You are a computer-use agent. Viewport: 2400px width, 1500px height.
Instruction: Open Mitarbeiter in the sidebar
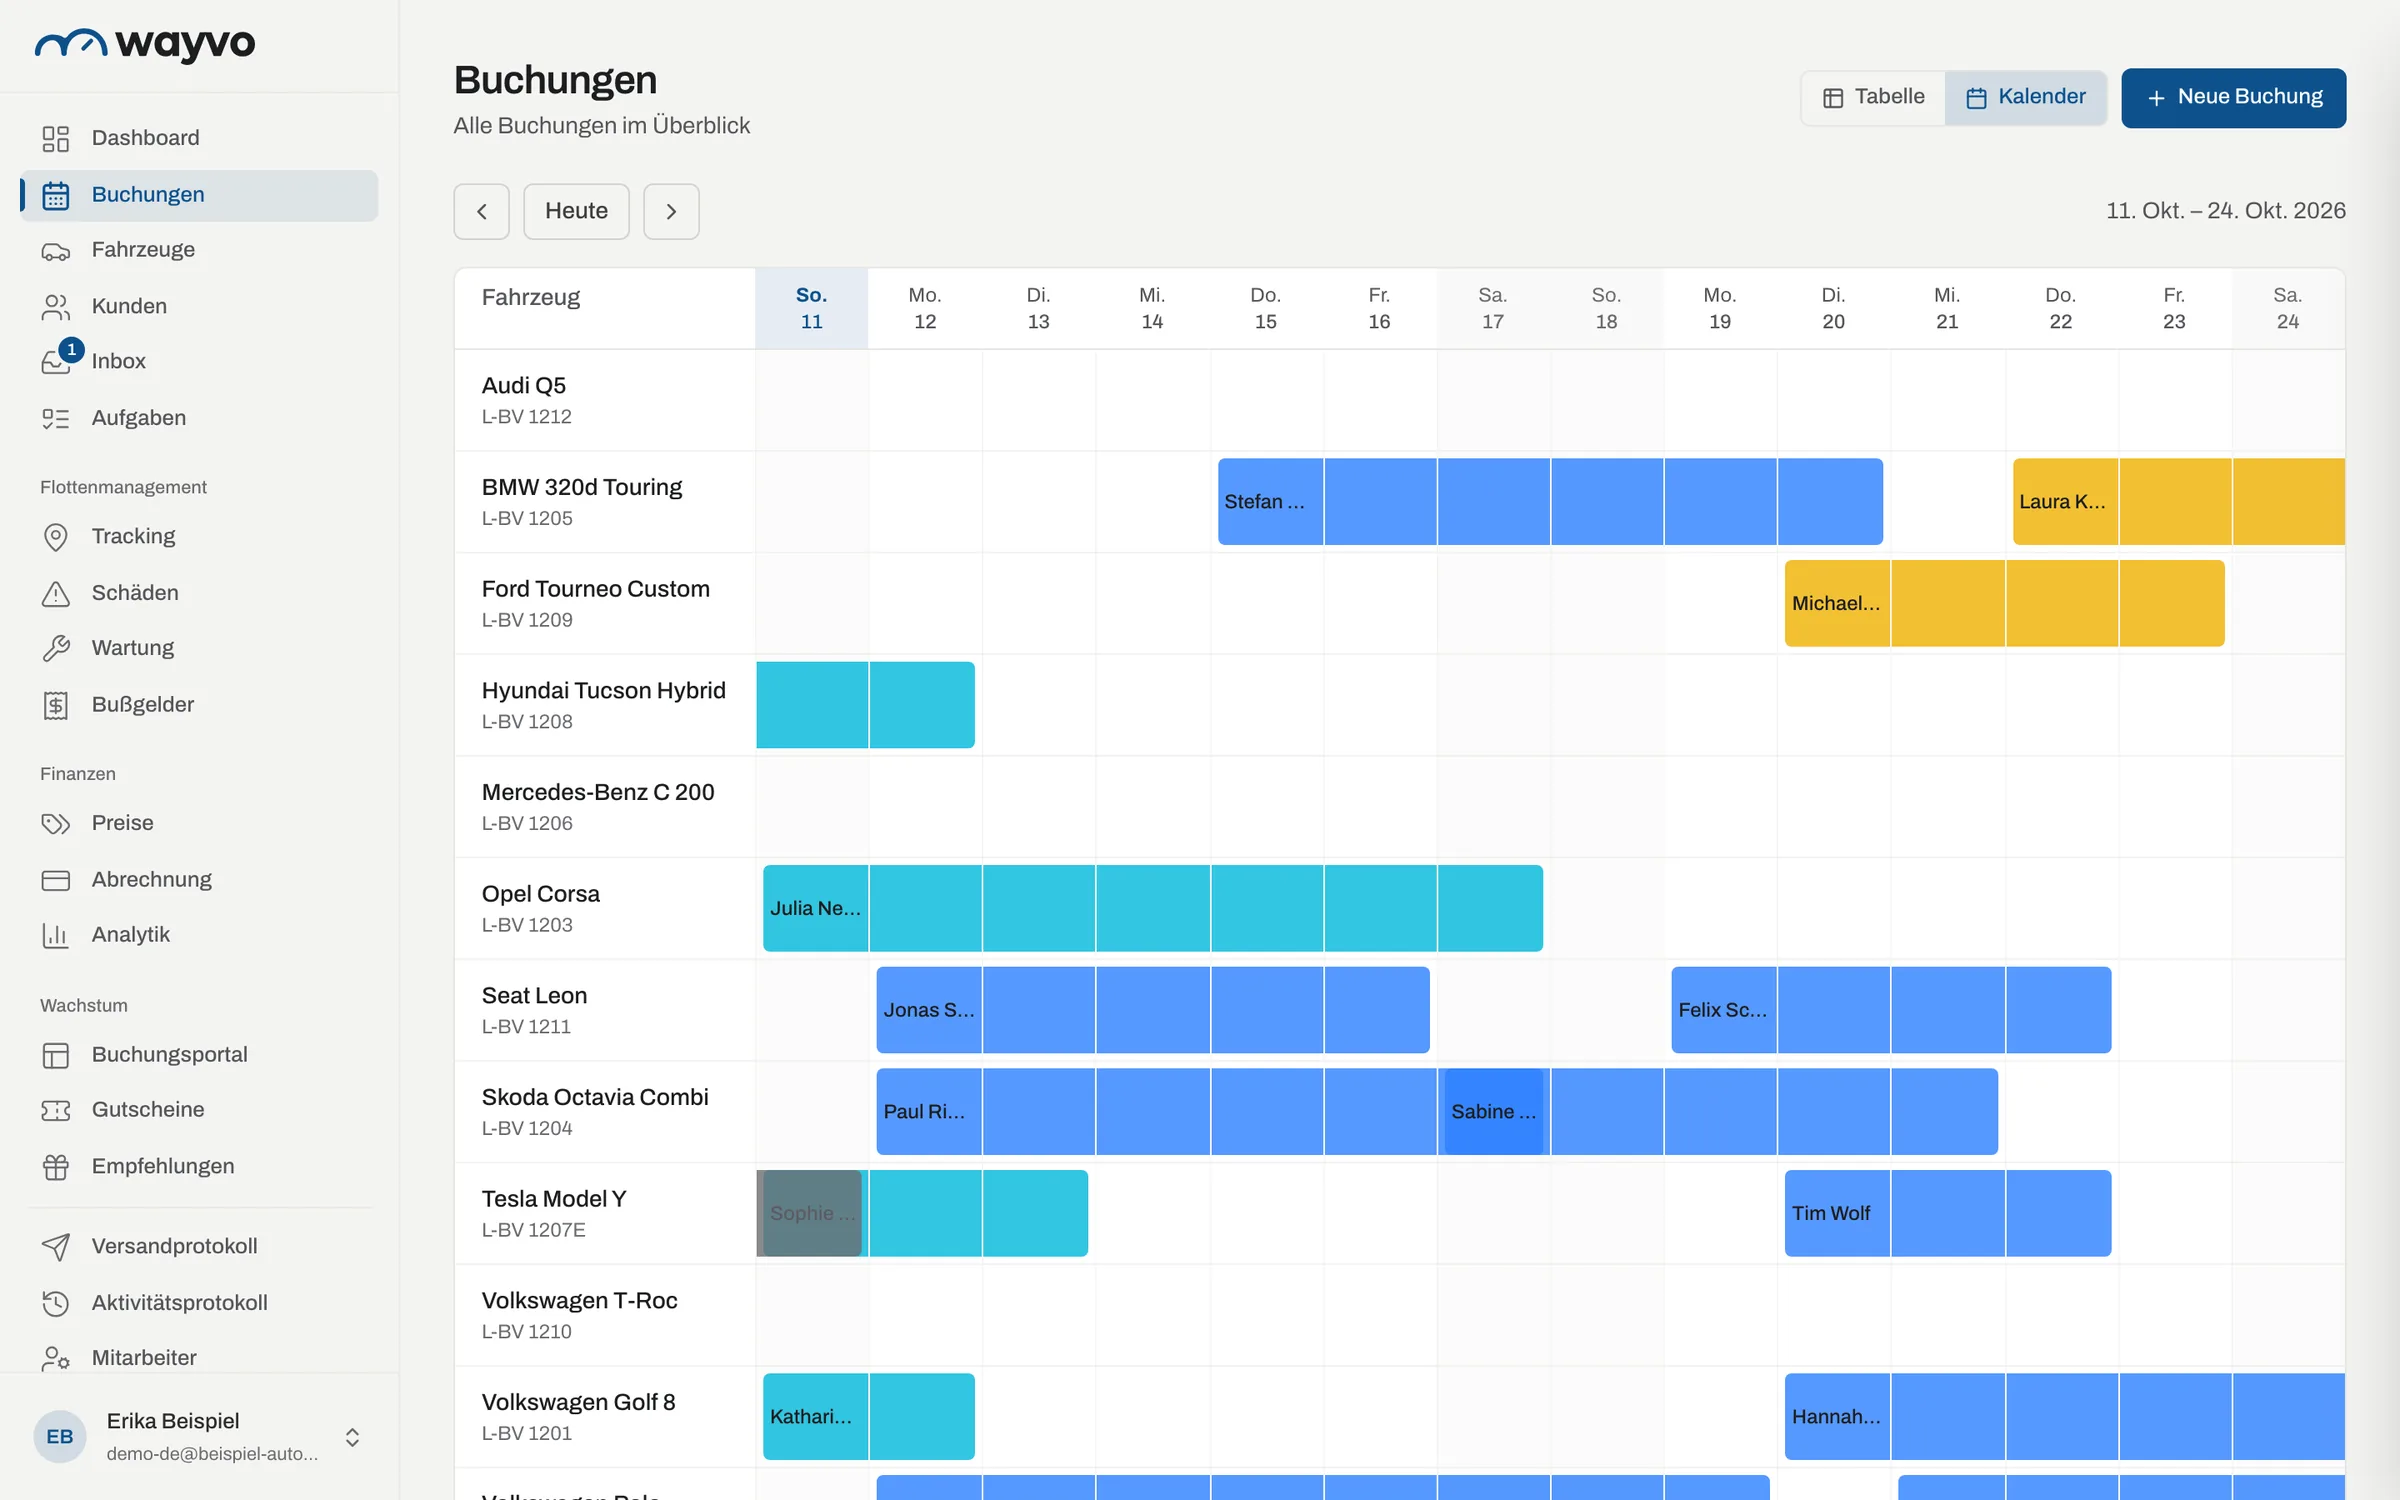pos(199,1357)
